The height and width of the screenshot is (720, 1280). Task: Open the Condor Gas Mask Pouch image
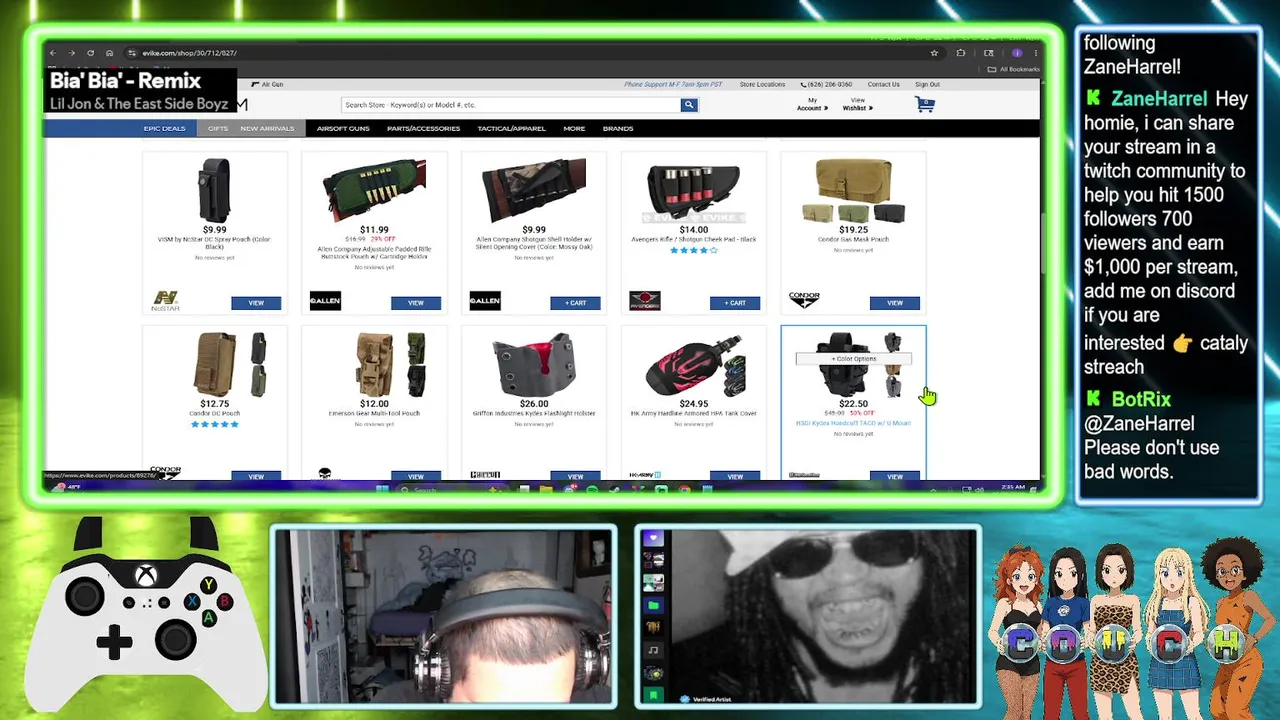[x=854, y=191]
